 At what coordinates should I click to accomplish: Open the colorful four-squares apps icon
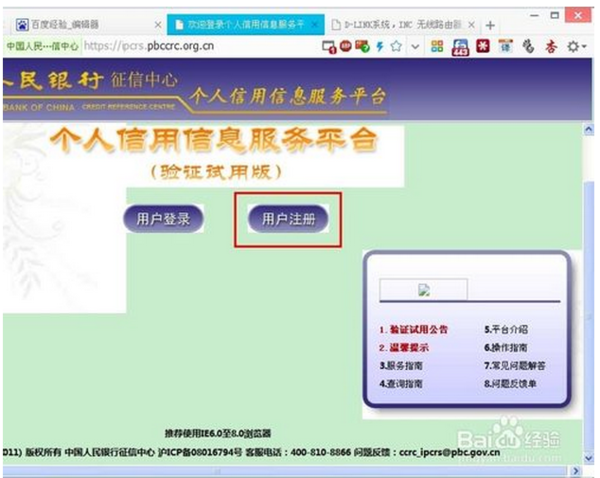[x=437, y=46]
